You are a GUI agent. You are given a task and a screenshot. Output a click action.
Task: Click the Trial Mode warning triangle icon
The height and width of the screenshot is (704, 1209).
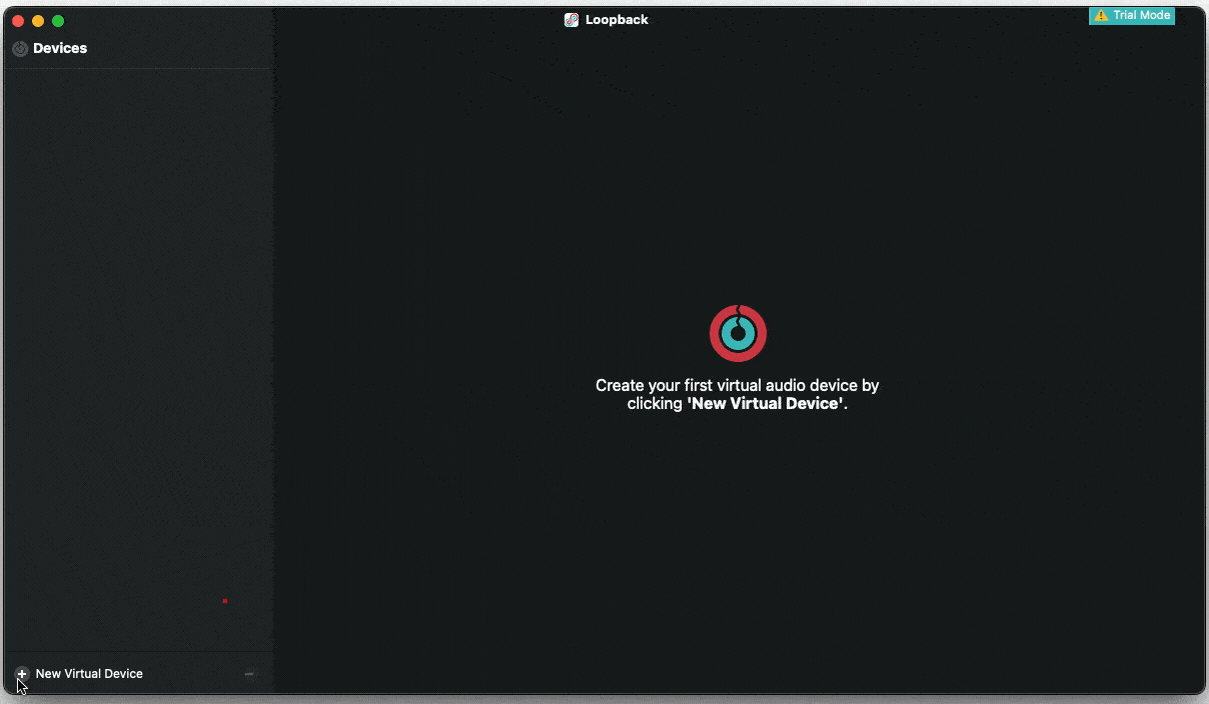click(1101, 16)
